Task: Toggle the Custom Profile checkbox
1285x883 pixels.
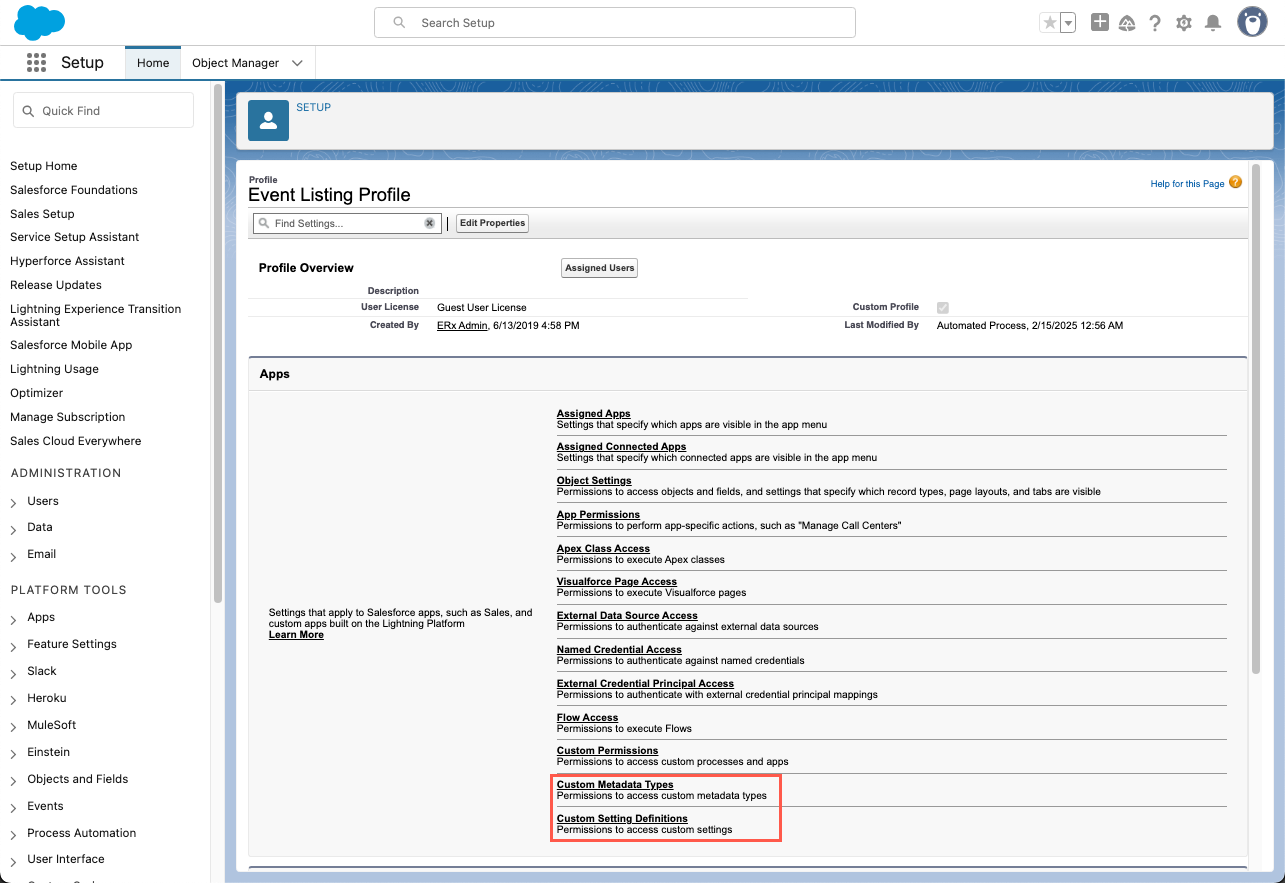Action: pyautogui.click(x=942, y=308)
